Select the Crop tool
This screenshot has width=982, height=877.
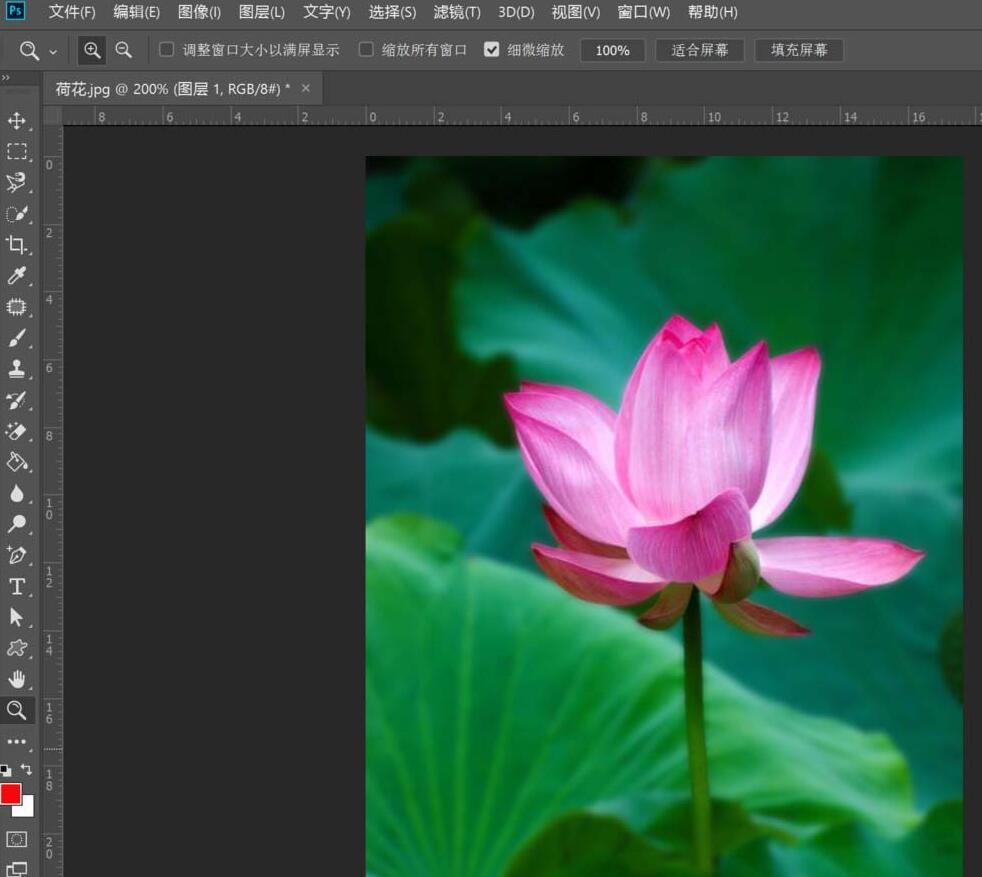point(16,245)
